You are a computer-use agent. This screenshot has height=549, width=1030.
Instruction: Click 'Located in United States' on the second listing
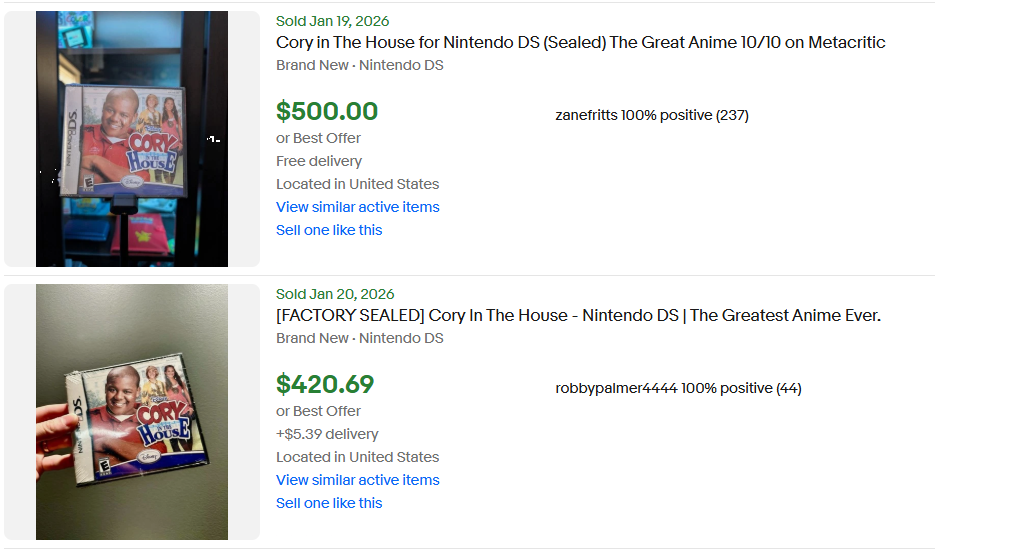click(357, 457)
